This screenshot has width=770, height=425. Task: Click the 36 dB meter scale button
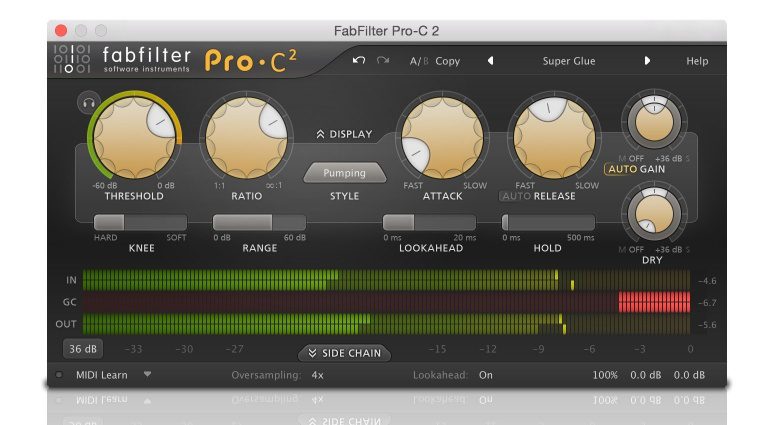coord(82,349)
